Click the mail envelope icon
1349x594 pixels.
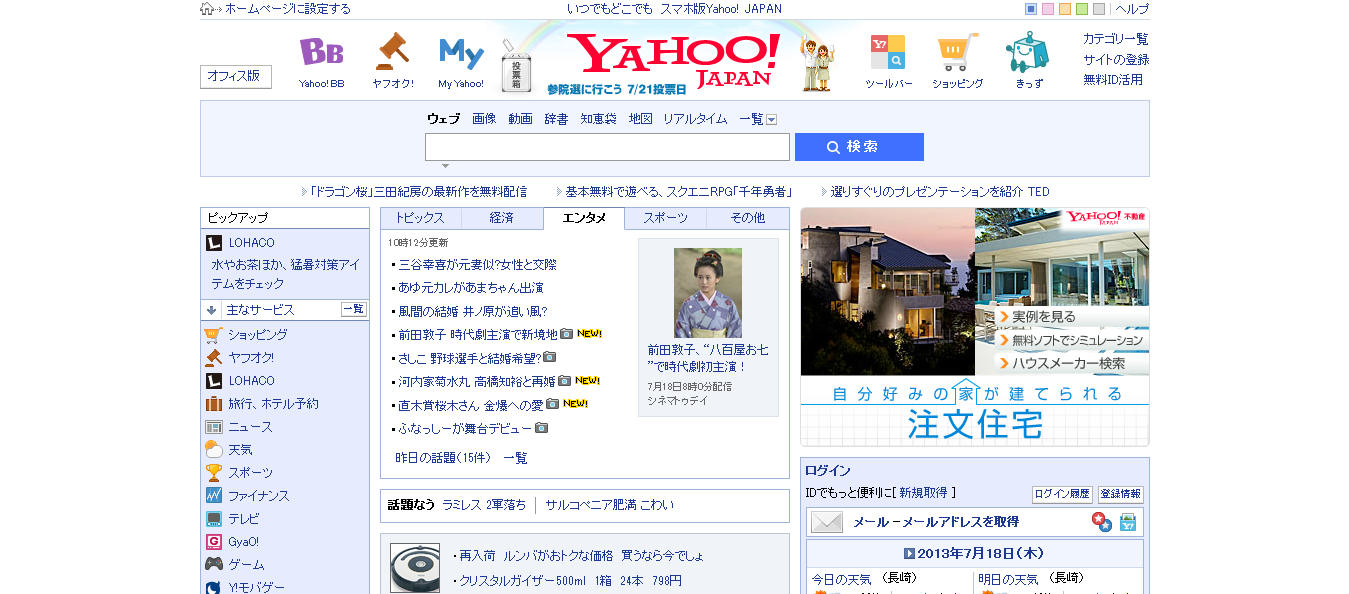[x=827, y=522]
